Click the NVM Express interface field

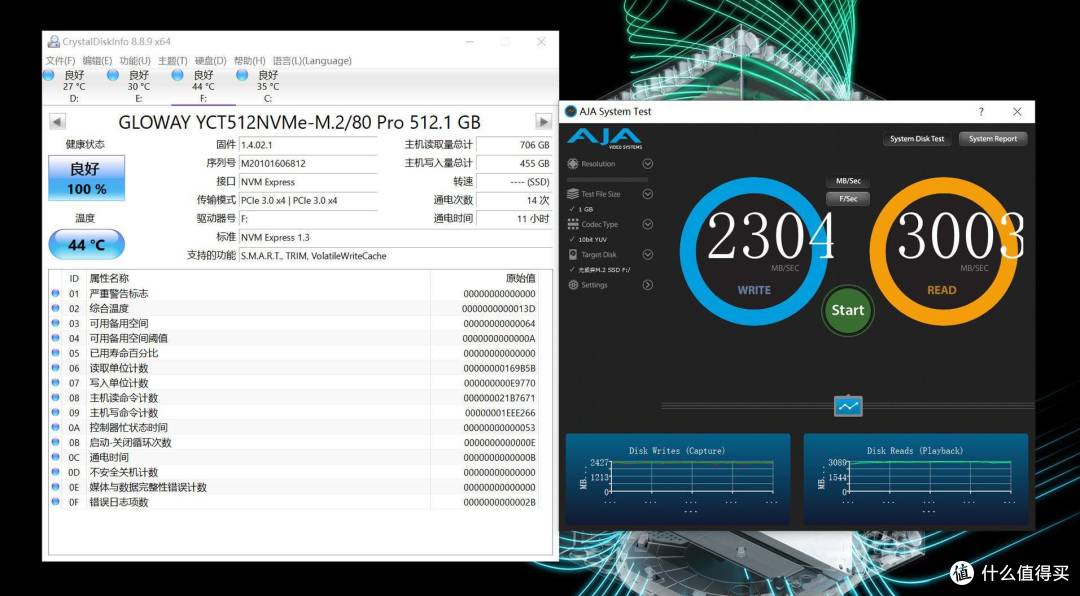(308, 182)
